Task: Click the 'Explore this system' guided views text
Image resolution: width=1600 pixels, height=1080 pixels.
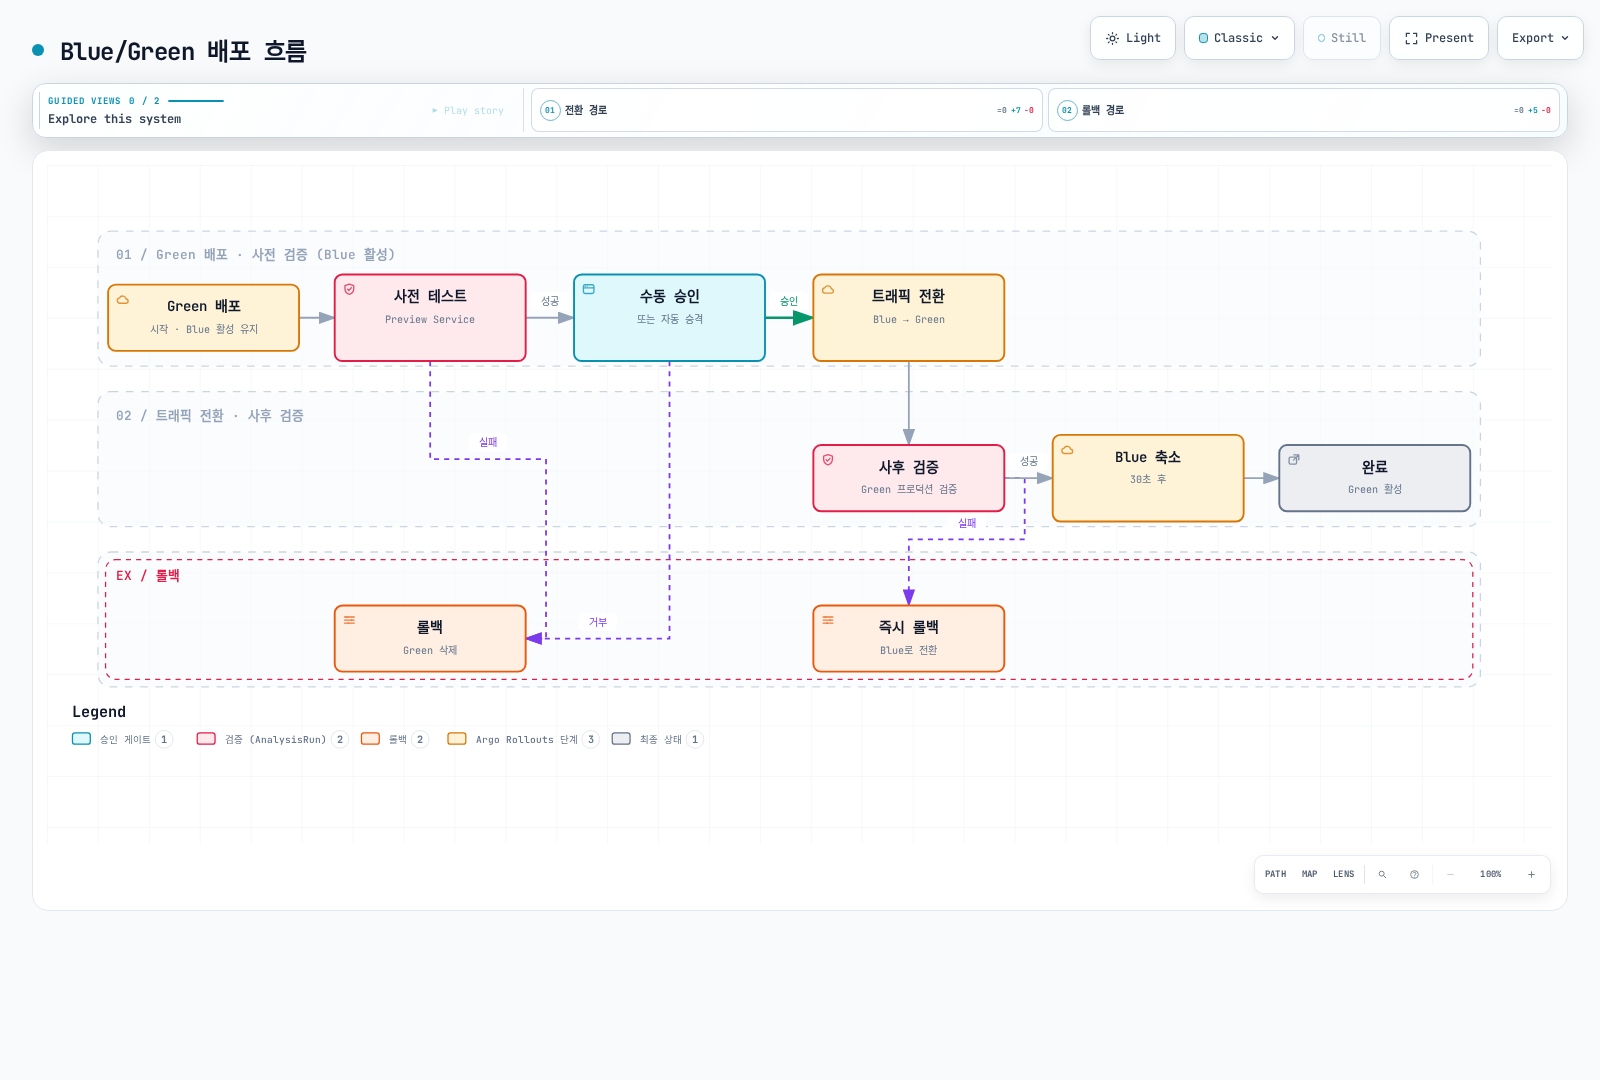Action: click(115, 119)
